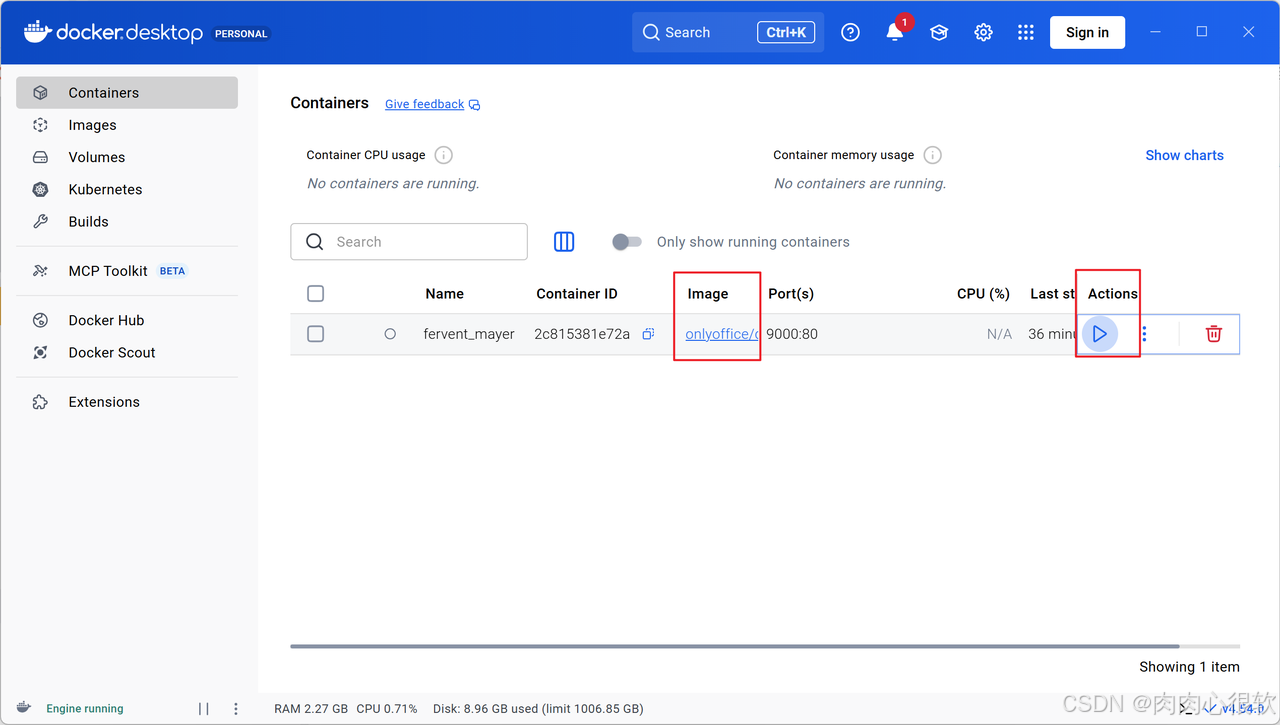This screenshot has width=1280, height=725.
Task: Copy container ID 2c815381e72a
Action: pos(648,334)
